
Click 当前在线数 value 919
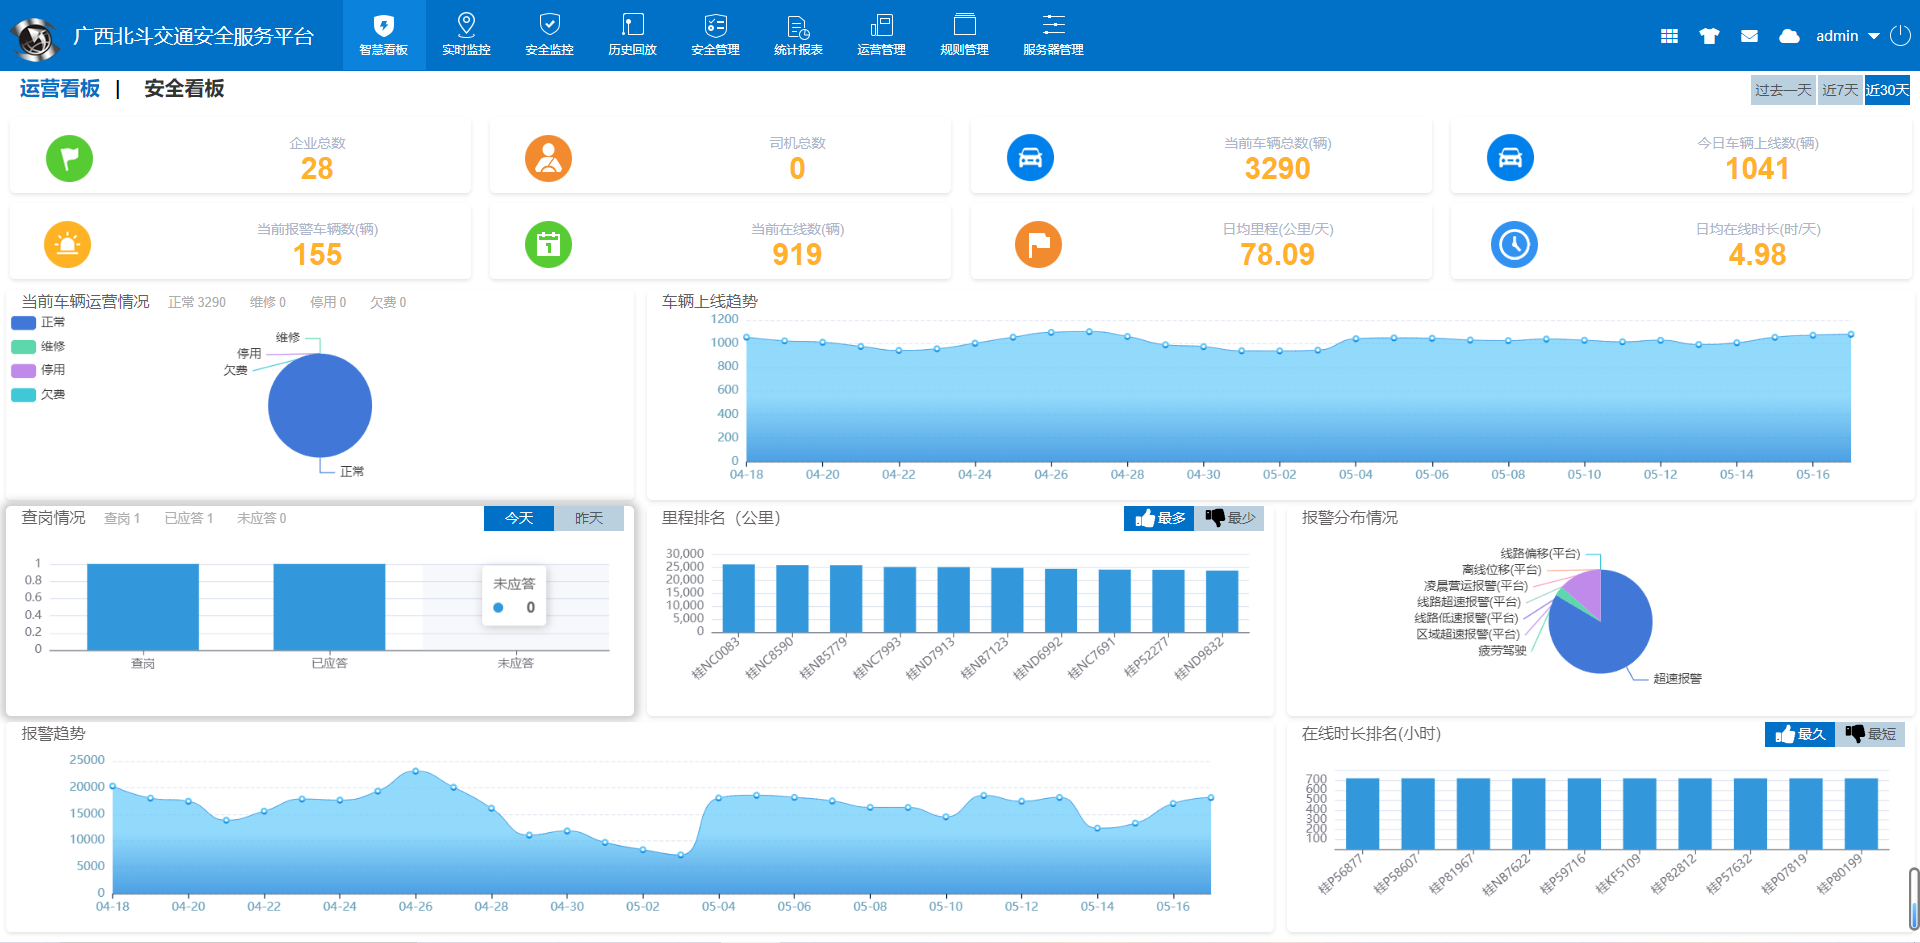[x=797, y=255]
